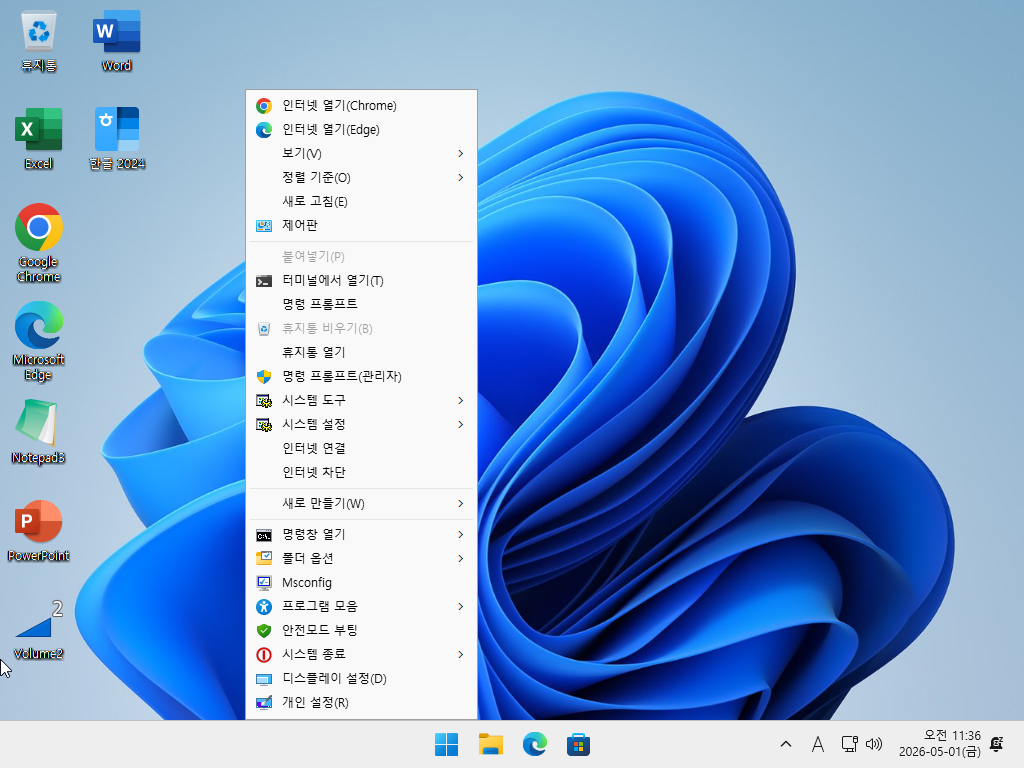Expand the 시스템 도구 submenu arrow
Viewport: 1024px width, 768px height.
[x=461, y=400]
